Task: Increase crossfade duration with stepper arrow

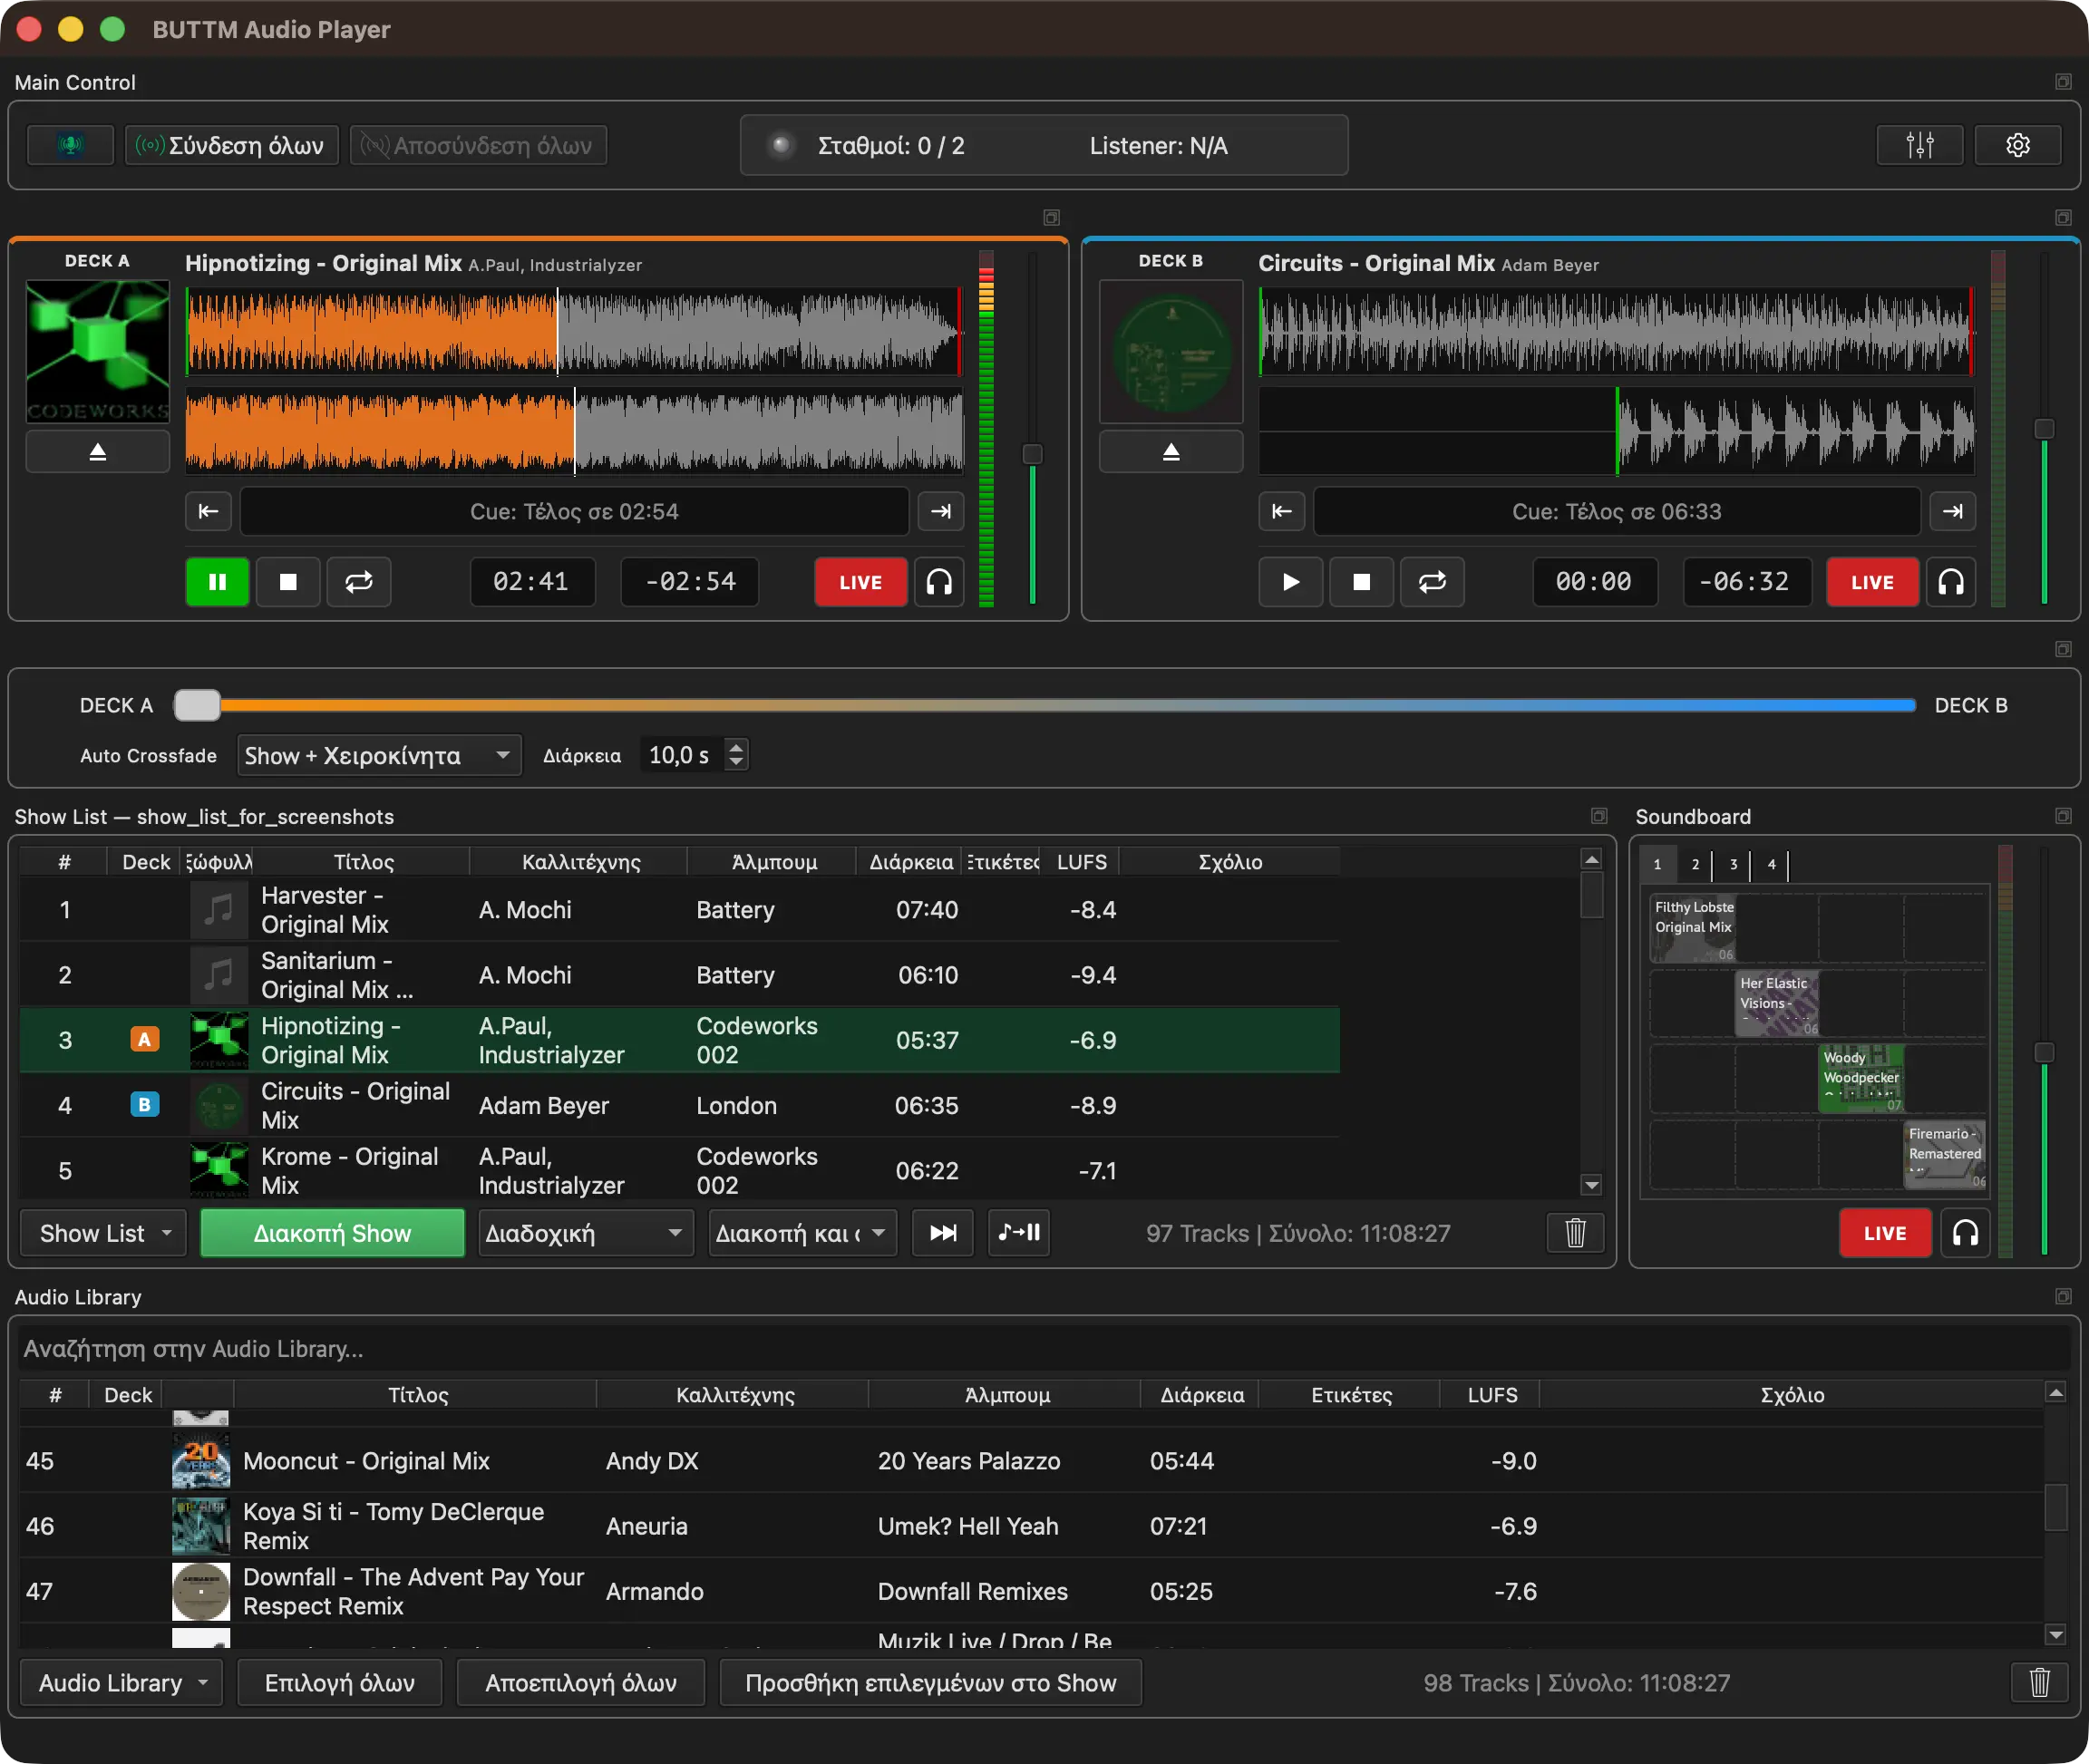Action: [x=736, y=746]
